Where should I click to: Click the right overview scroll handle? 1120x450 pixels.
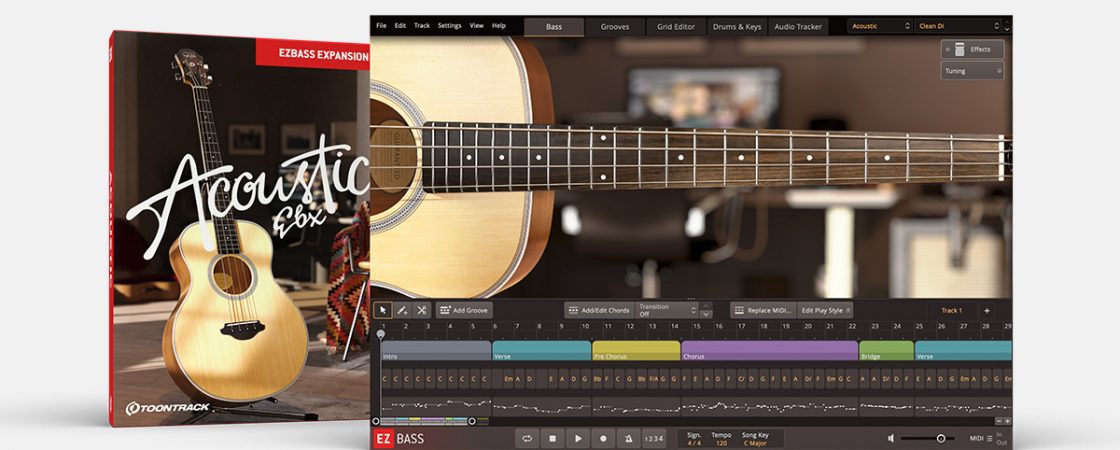pyautogui.click(x=471, y=421)
